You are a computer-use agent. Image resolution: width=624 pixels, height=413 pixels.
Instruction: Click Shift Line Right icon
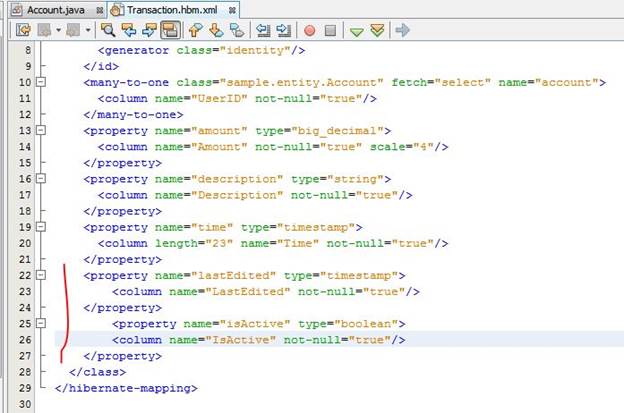(x=284, y=30)
